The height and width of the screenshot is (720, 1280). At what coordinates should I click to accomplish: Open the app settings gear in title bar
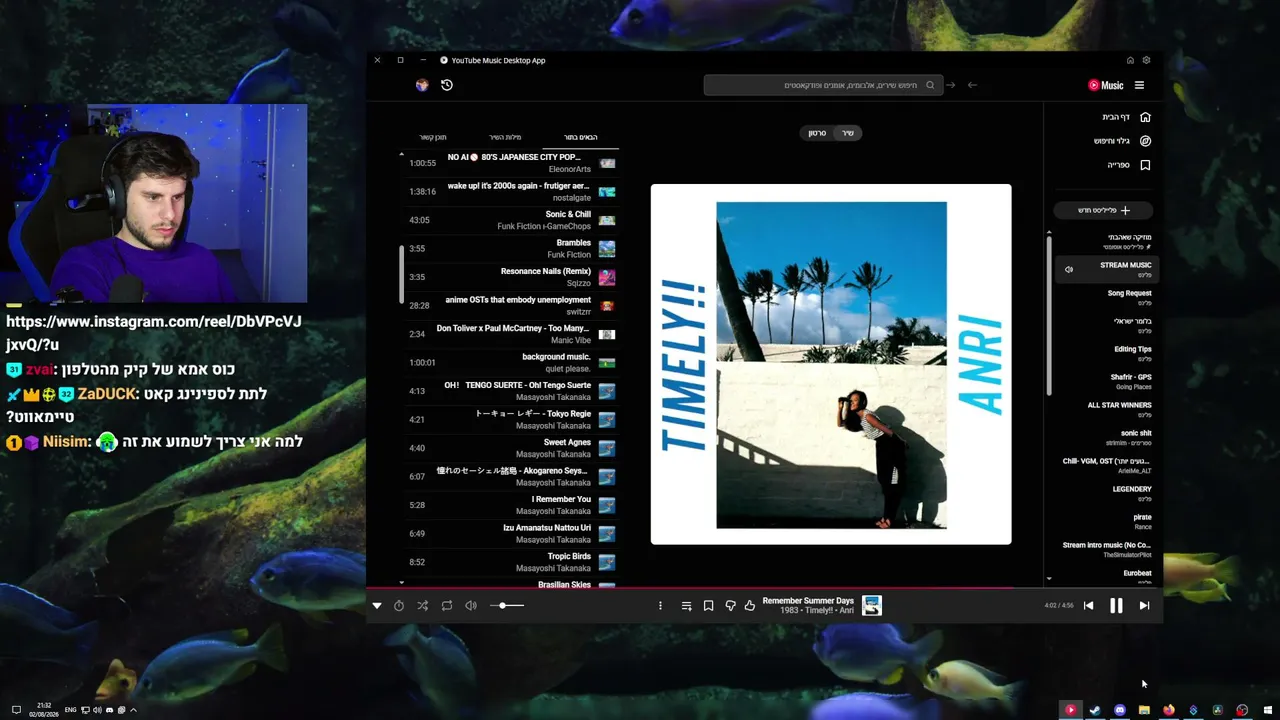pyautogui.click(x=1146, y=60)
